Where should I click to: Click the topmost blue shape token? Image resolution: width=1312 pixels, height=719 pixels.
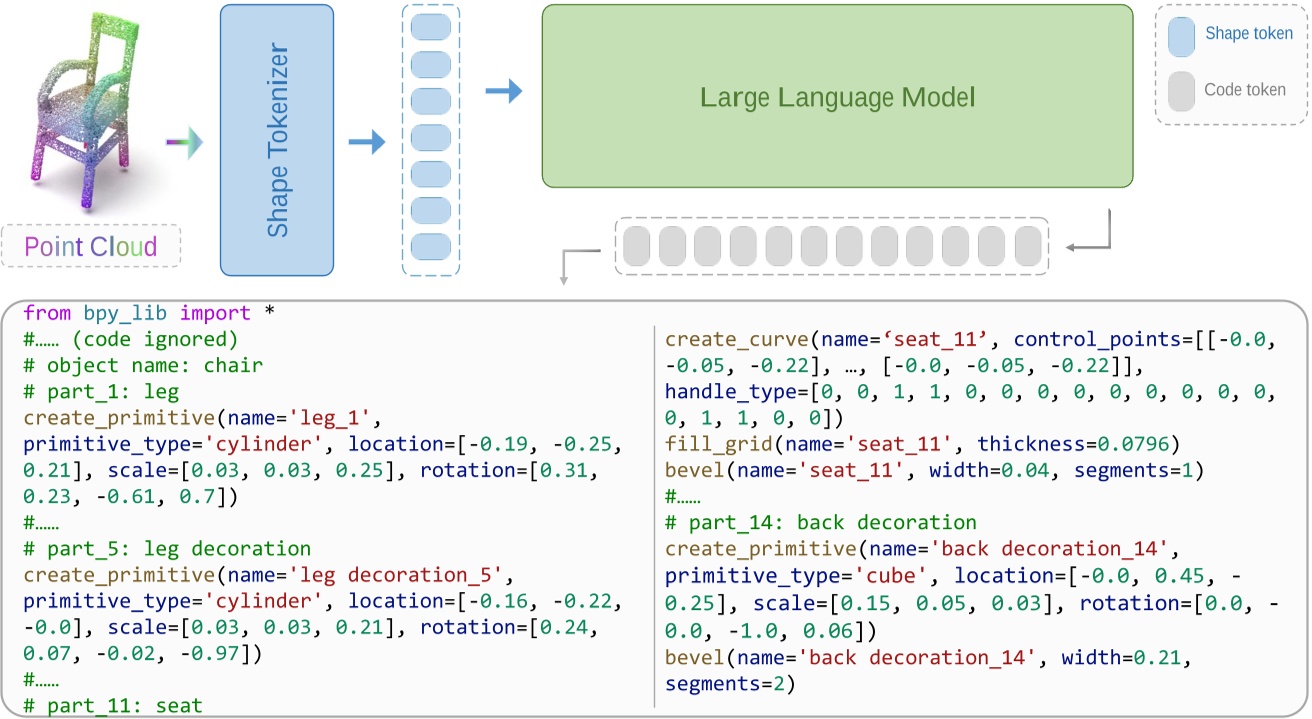point(430,24)
